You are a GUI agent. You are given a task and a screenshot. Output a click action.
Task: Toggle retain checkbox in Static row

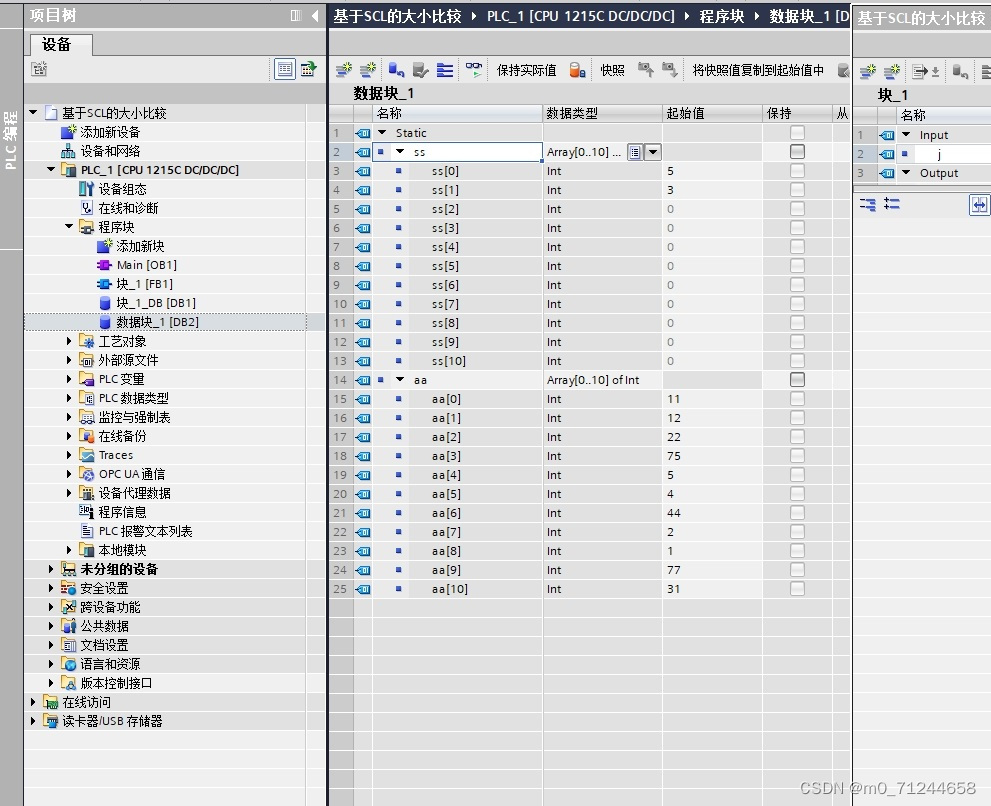tap(798, 133)
